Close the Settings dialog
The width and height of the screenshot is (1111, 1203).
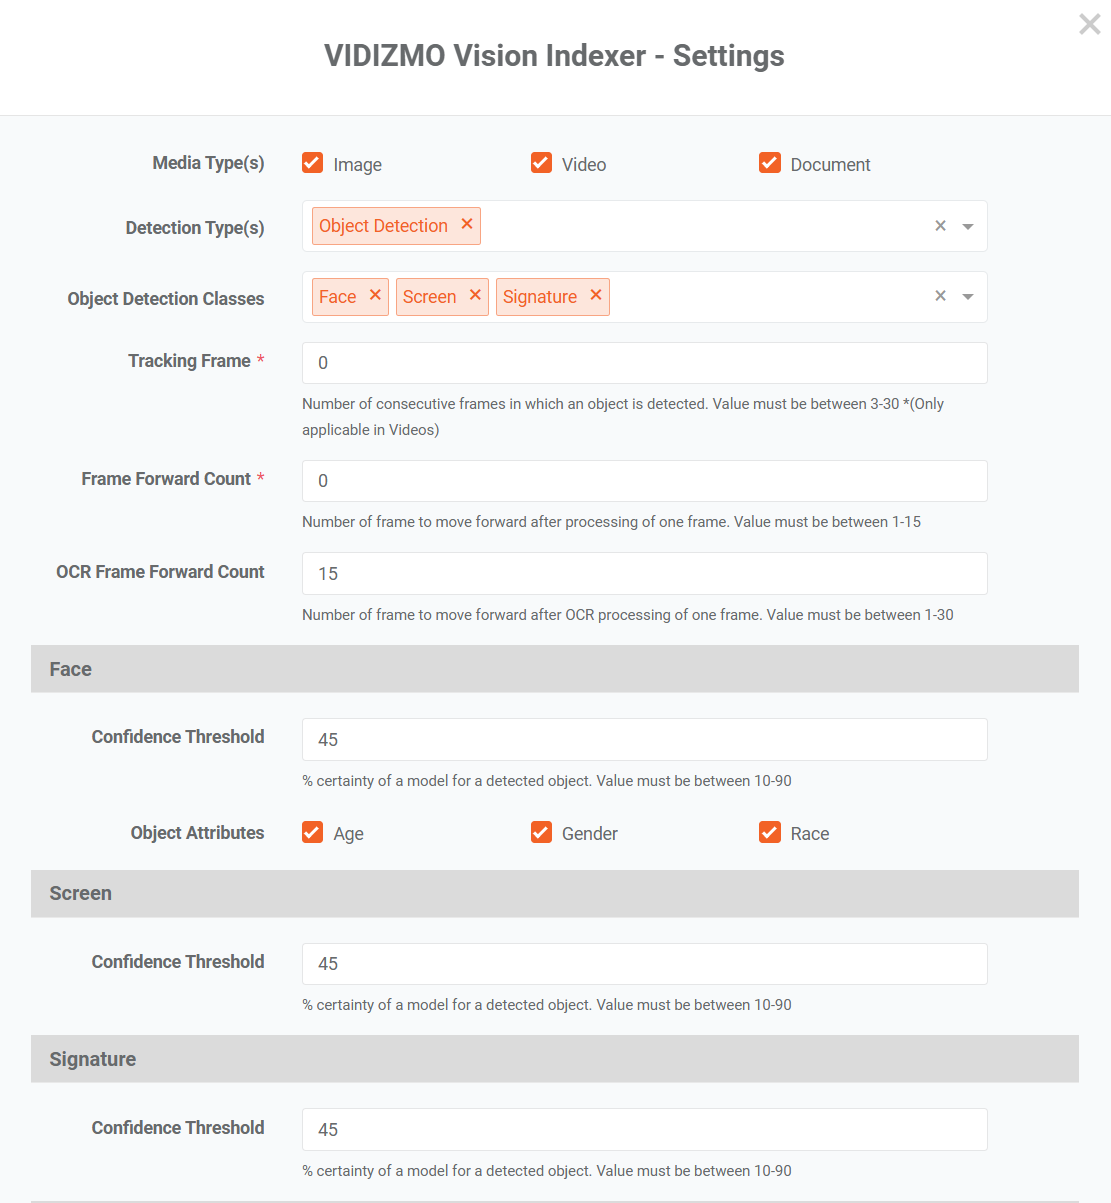pos(1089,24)
